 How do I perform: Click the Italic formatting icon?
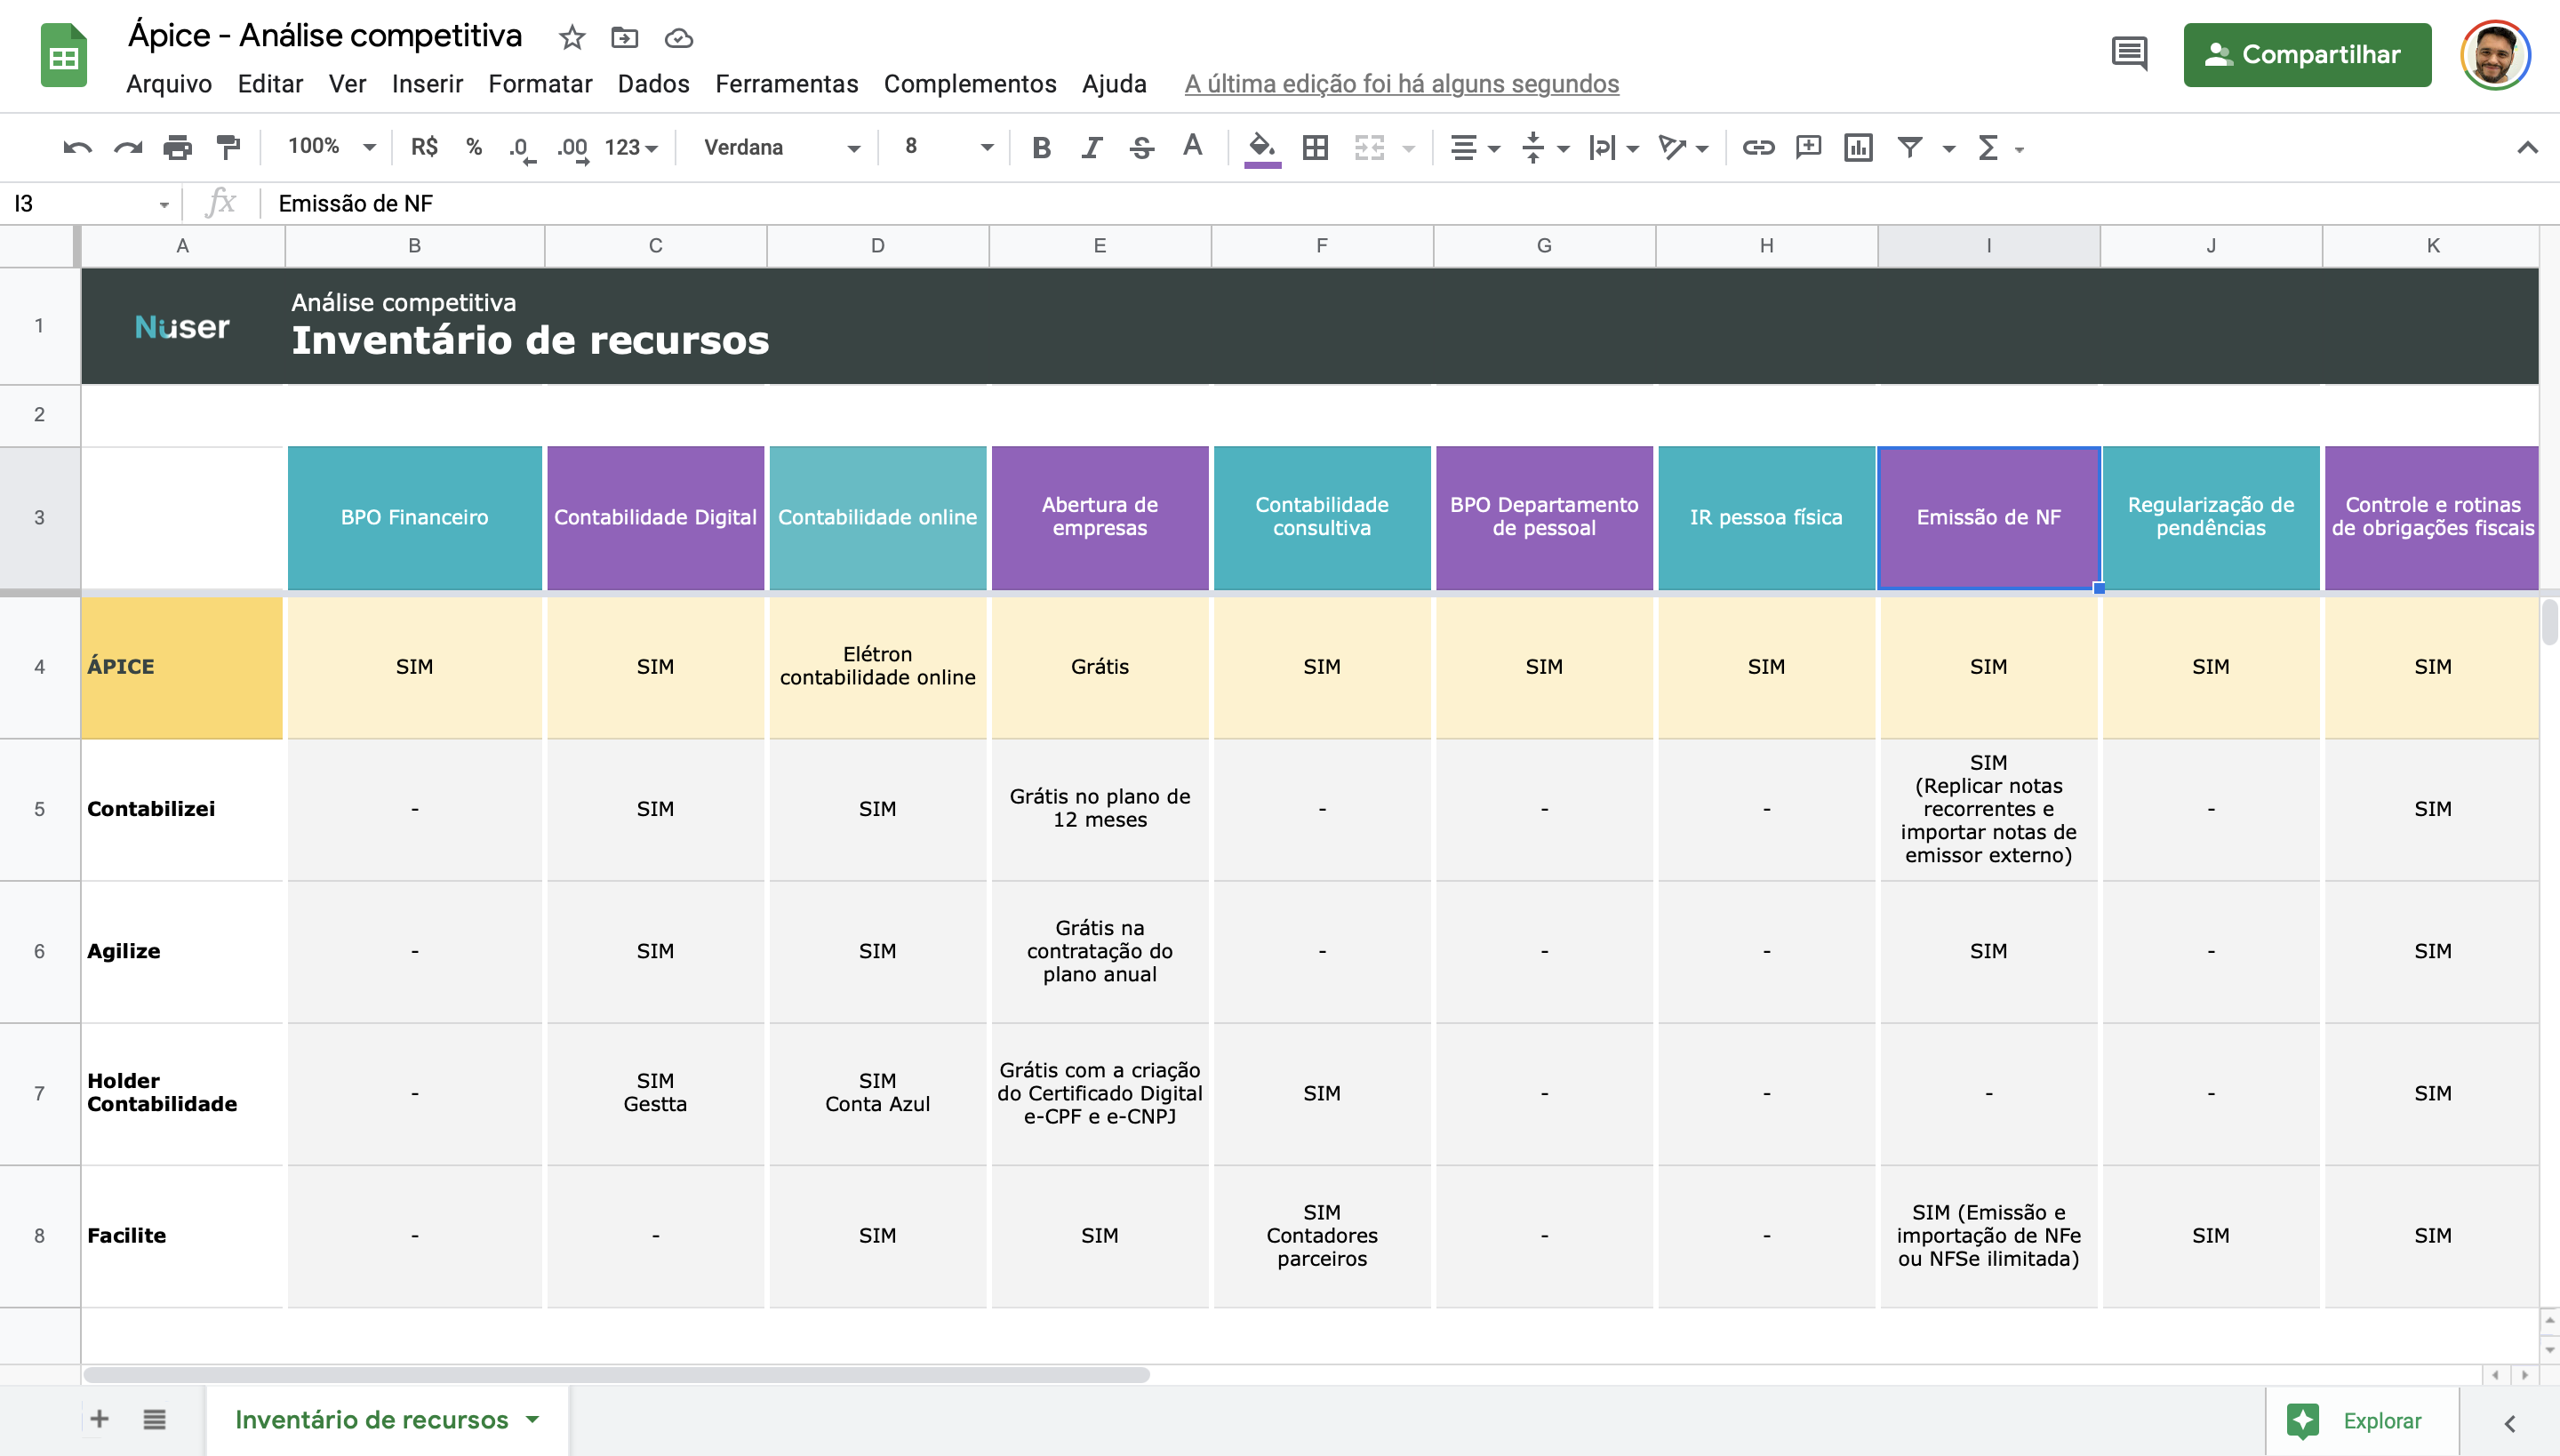tap(1090, 148)
